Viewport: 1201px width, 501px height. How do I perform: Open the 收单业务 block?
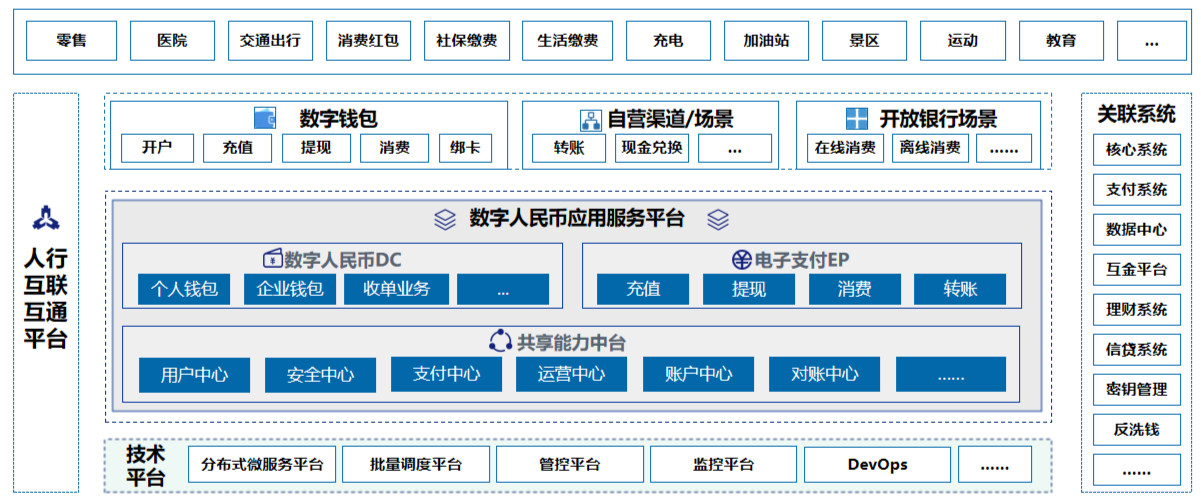pyautogui.click(x=394, y=289)
